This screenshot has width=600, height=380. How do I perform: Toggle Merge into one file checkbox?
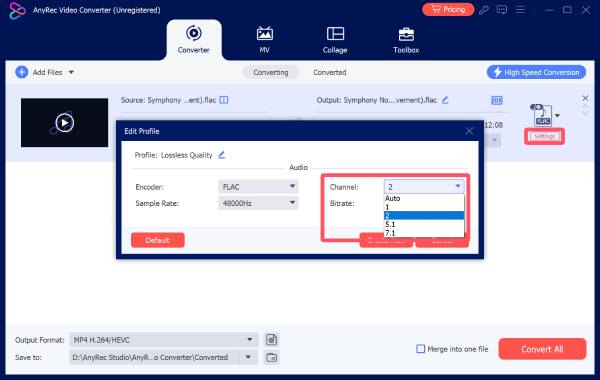point(421,349)
